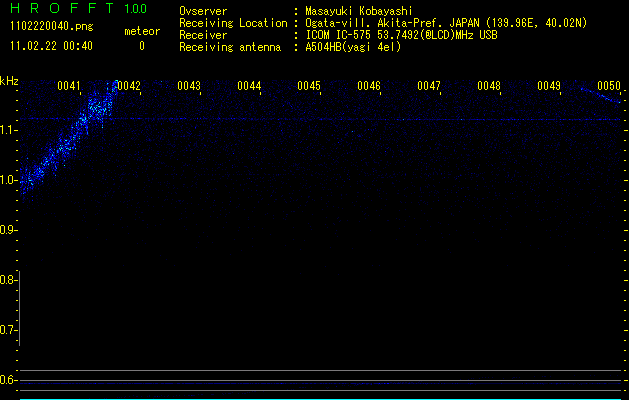Image resolution: width=629 pixels, height=400 pixels.
Task: Click the 1.0 frequency axis label
Action: (8, 180)
